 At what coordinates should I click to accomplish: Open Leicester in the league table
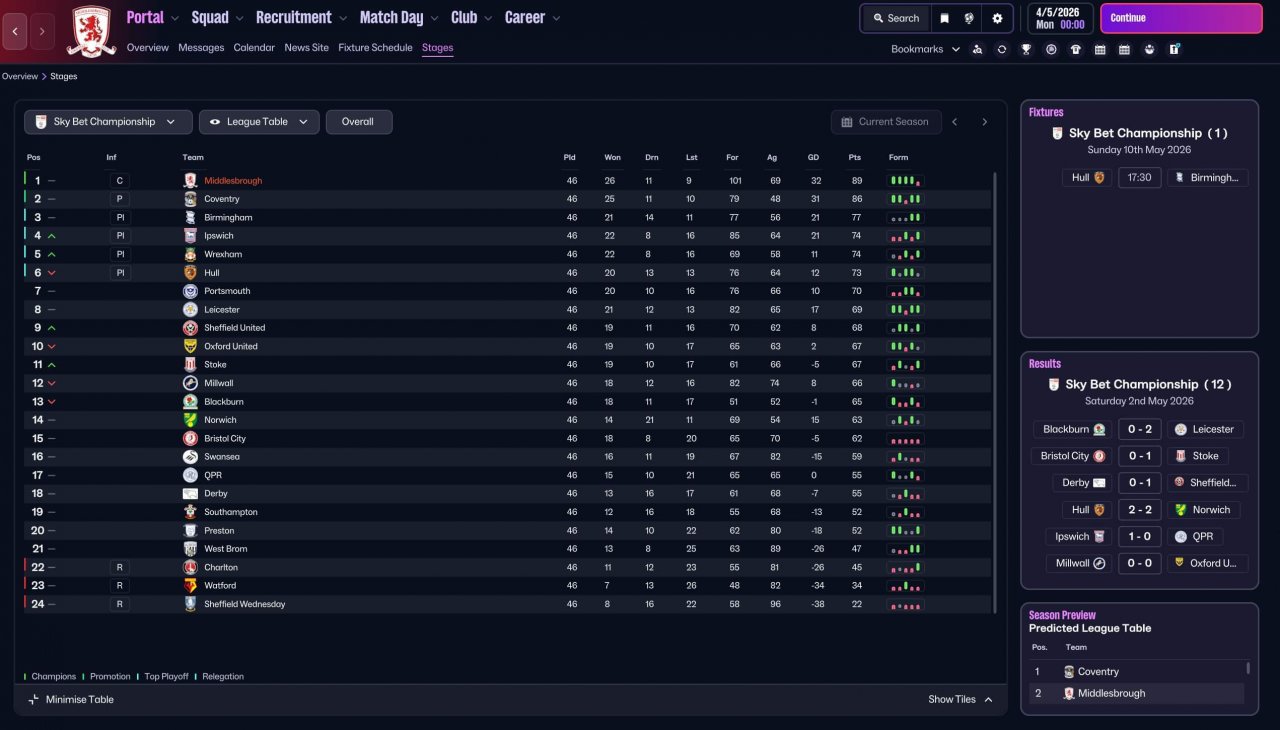click(x=222, y=310)
